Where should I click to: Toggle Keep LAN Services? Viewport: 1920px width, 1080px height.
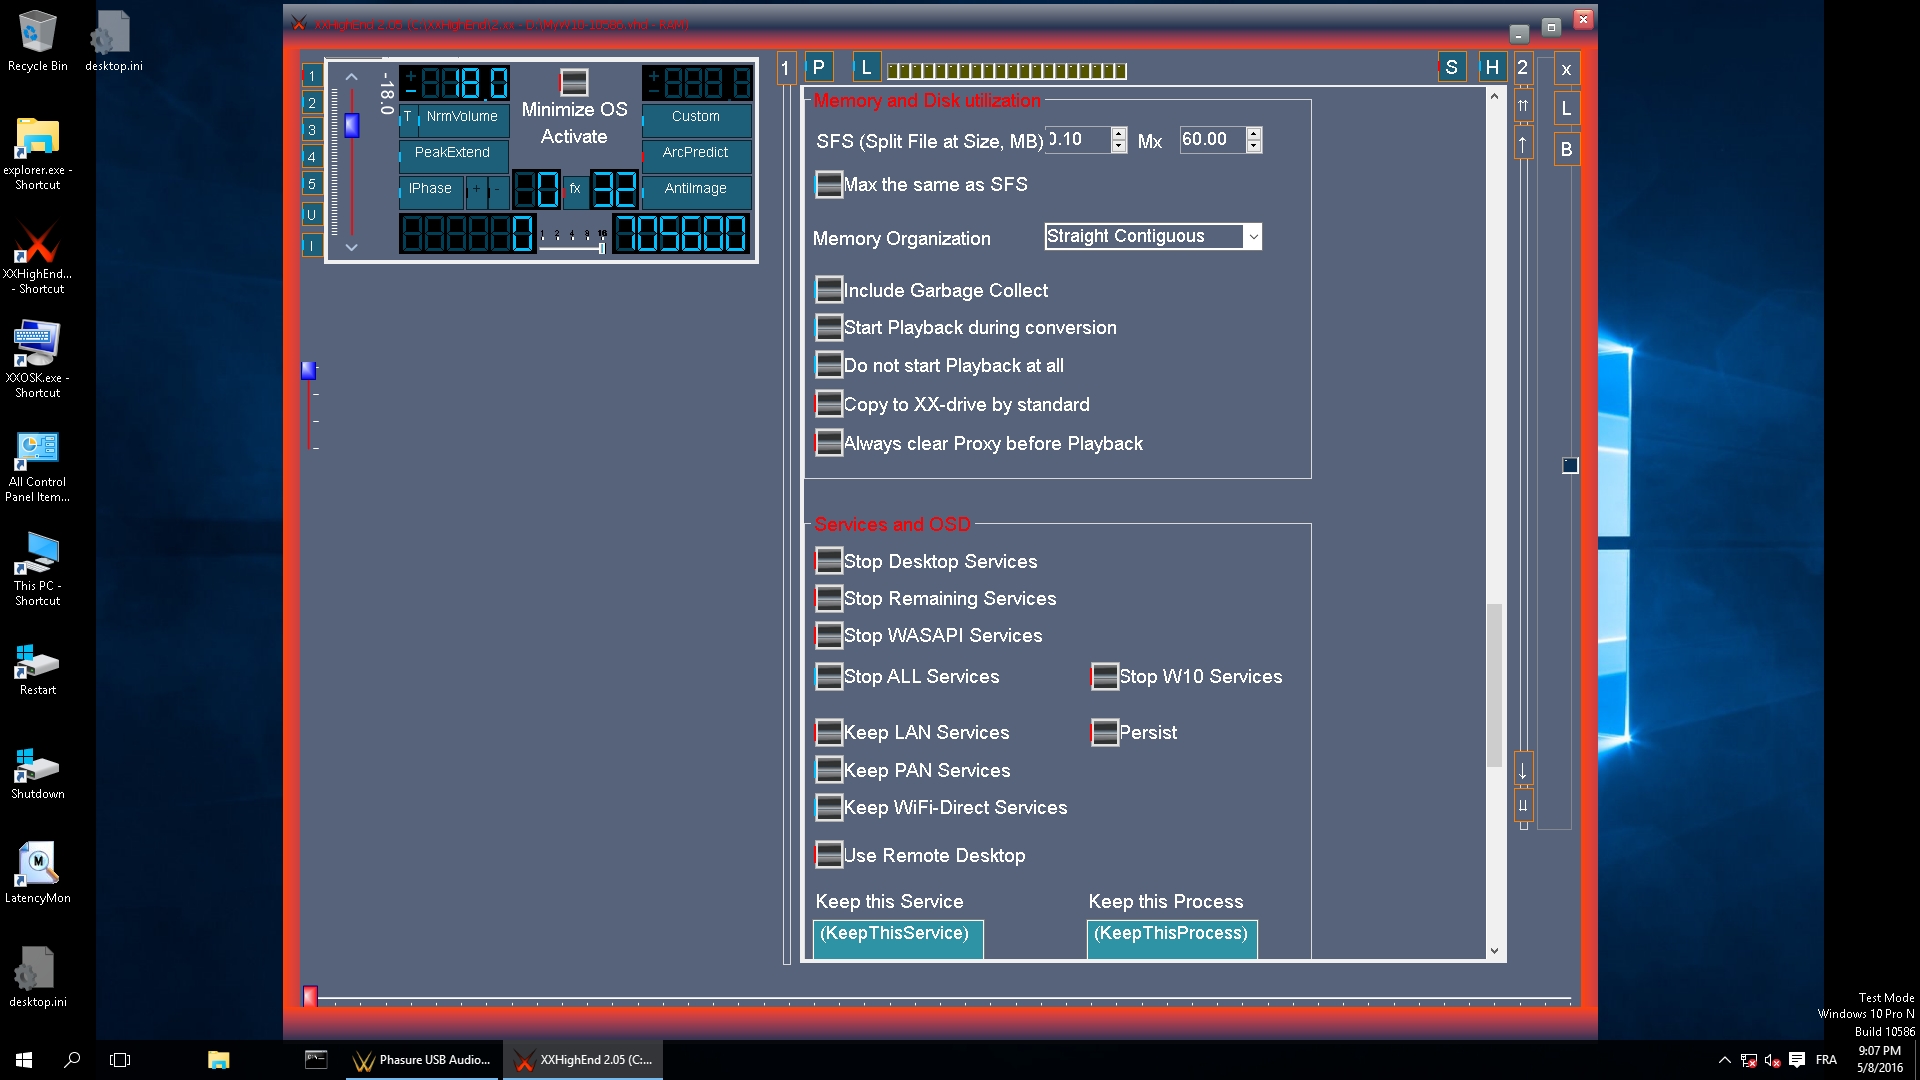pos(829,732)
